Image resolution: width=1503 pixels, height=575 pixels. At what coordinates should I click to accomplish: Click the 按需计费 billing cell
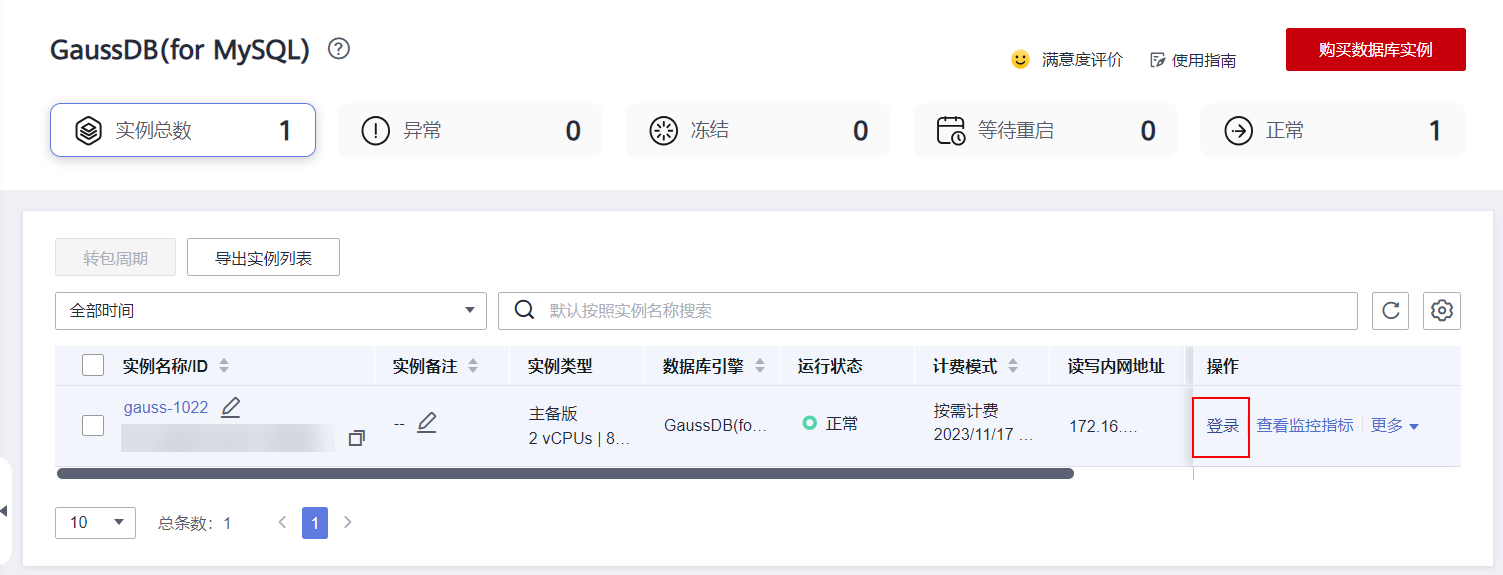pos(982,423)
